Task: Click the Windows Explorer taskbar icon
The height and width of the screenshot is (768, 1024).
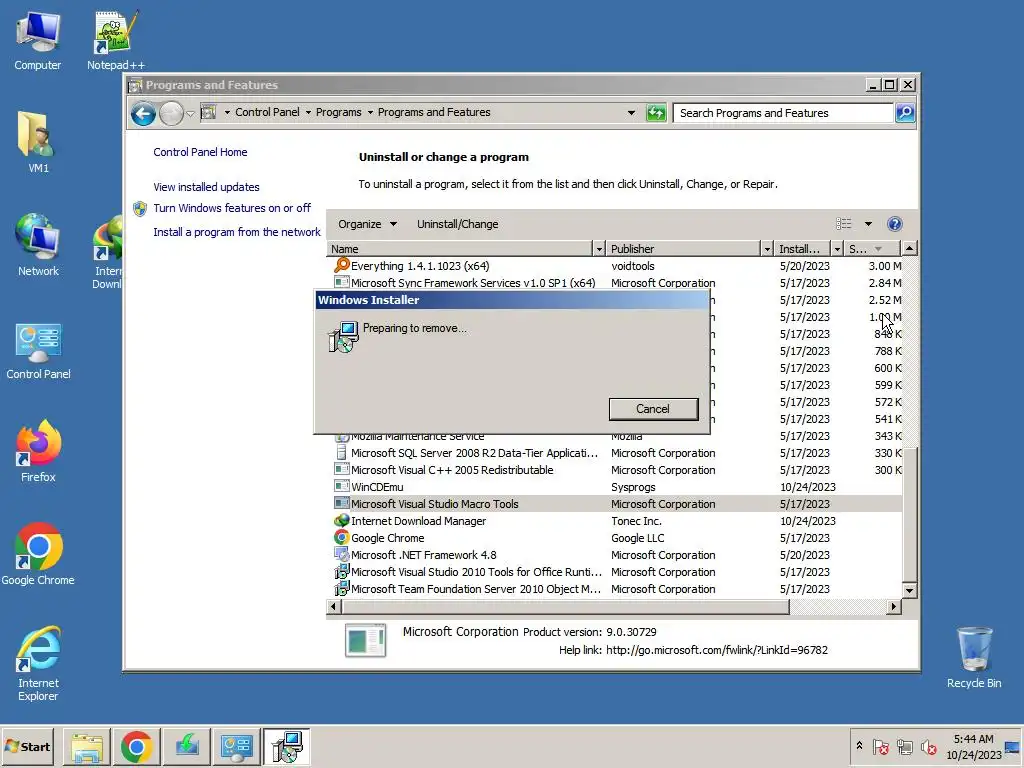Action: pyautogui.click(x=87, y=747)
